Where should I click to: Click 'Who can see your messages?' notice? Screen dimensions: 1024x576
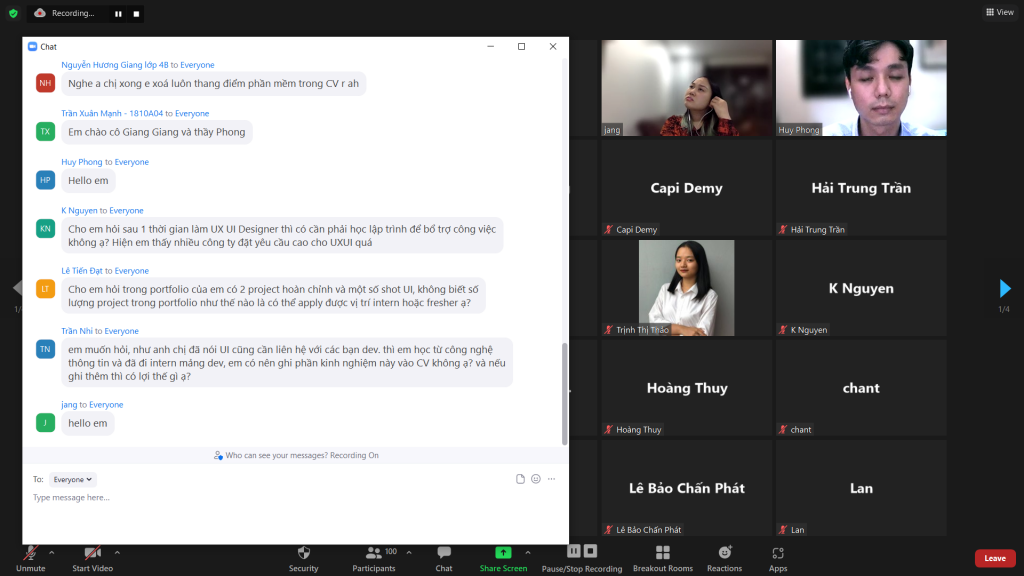pos(296,455)
